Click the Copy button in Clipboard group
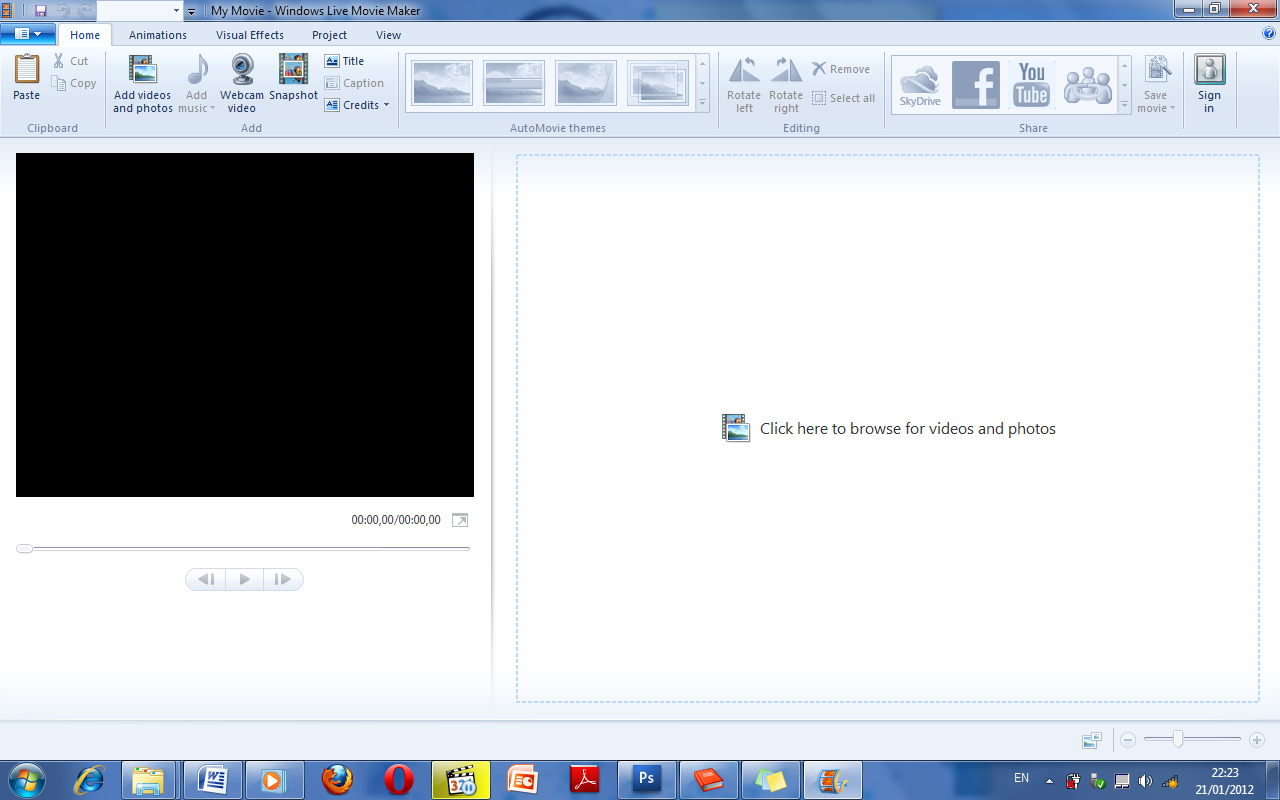This screenshot has width=1280, height=800. click(x=75, y=83)
